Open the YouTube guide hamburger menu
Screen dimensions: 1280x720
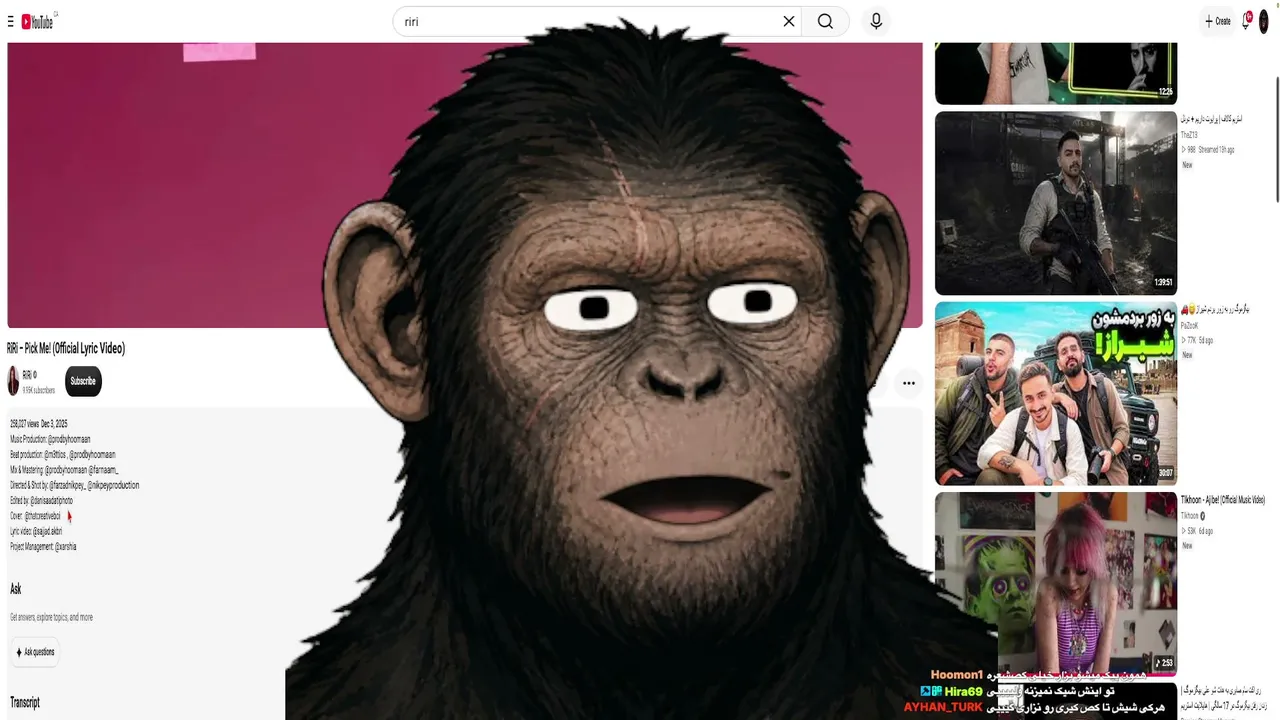(x=11, y=21)
